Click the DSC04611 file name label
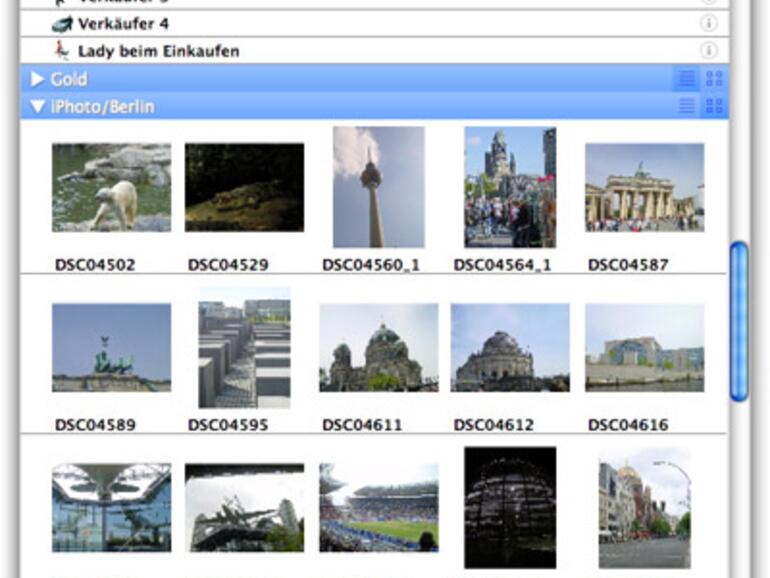 point(362,425)
